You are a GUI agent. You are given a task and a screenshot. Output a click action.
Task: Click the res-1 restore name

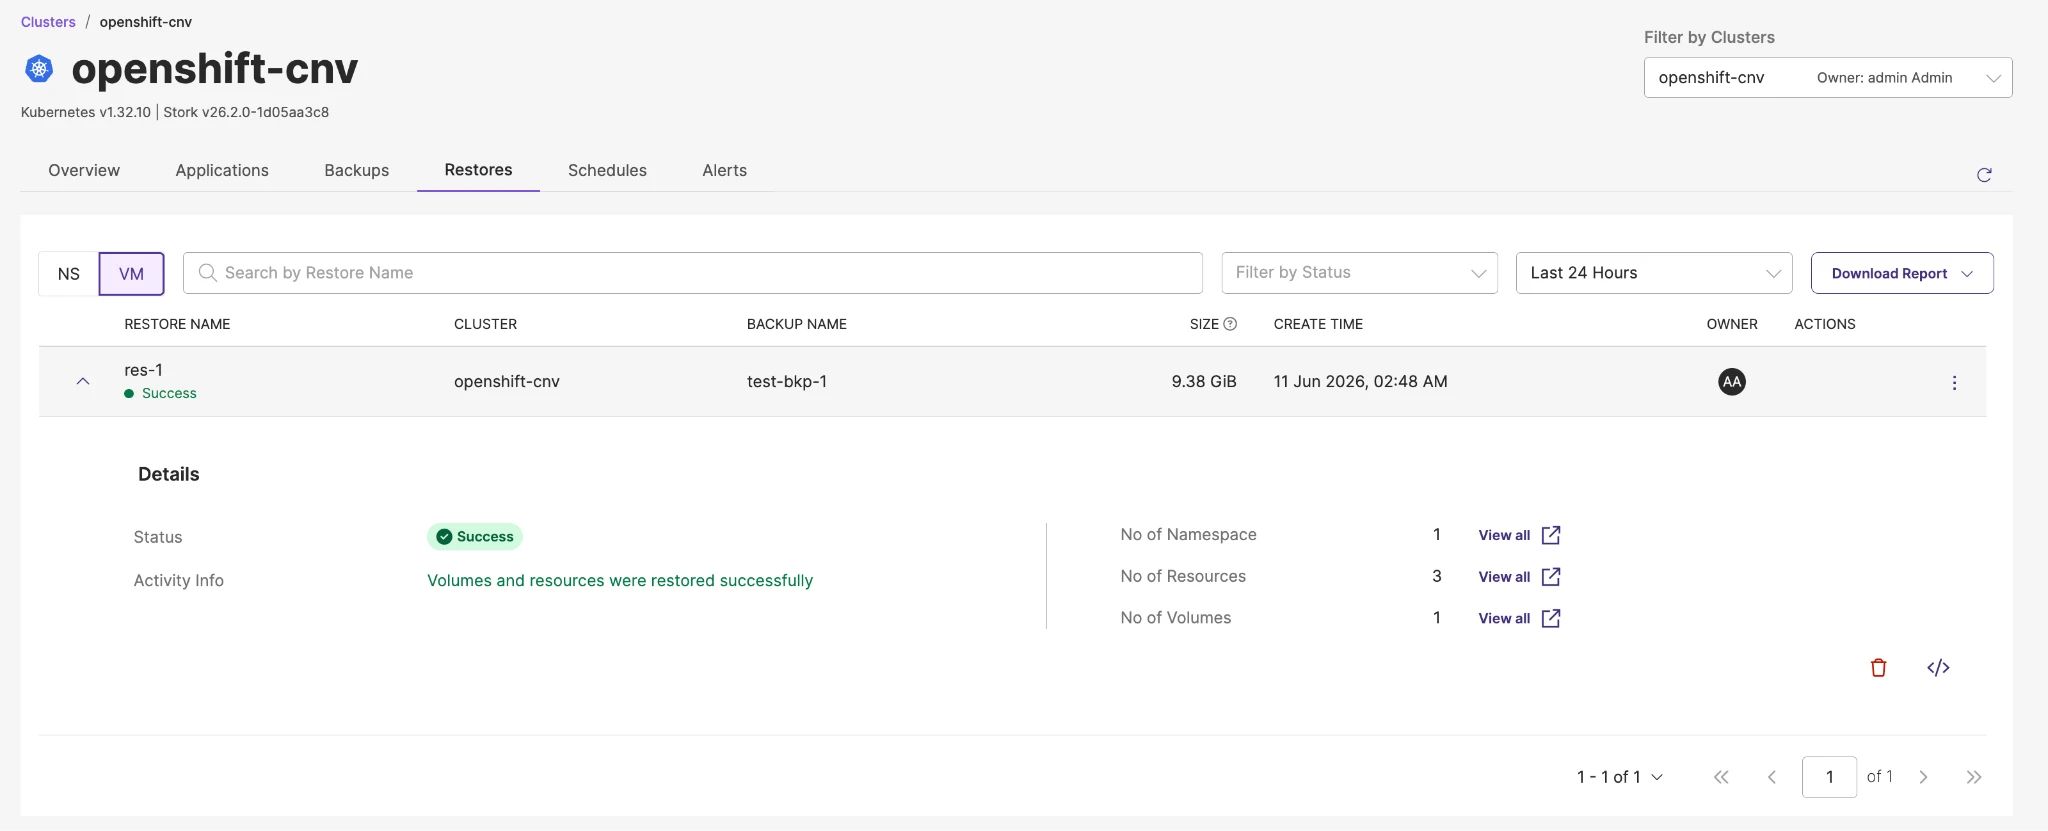[143, 370]
